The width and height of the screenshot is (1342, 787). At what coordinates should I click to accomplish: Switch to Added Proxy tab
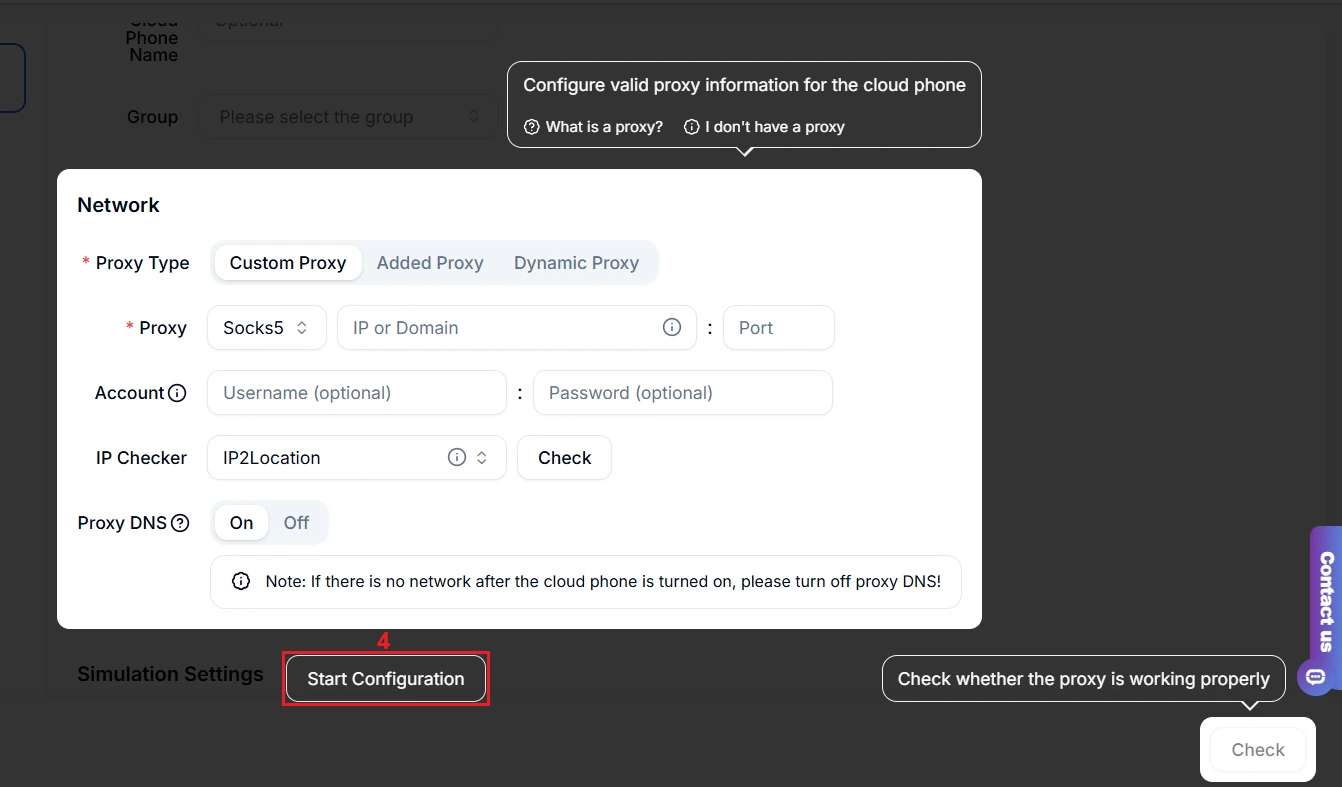(430, 263)
